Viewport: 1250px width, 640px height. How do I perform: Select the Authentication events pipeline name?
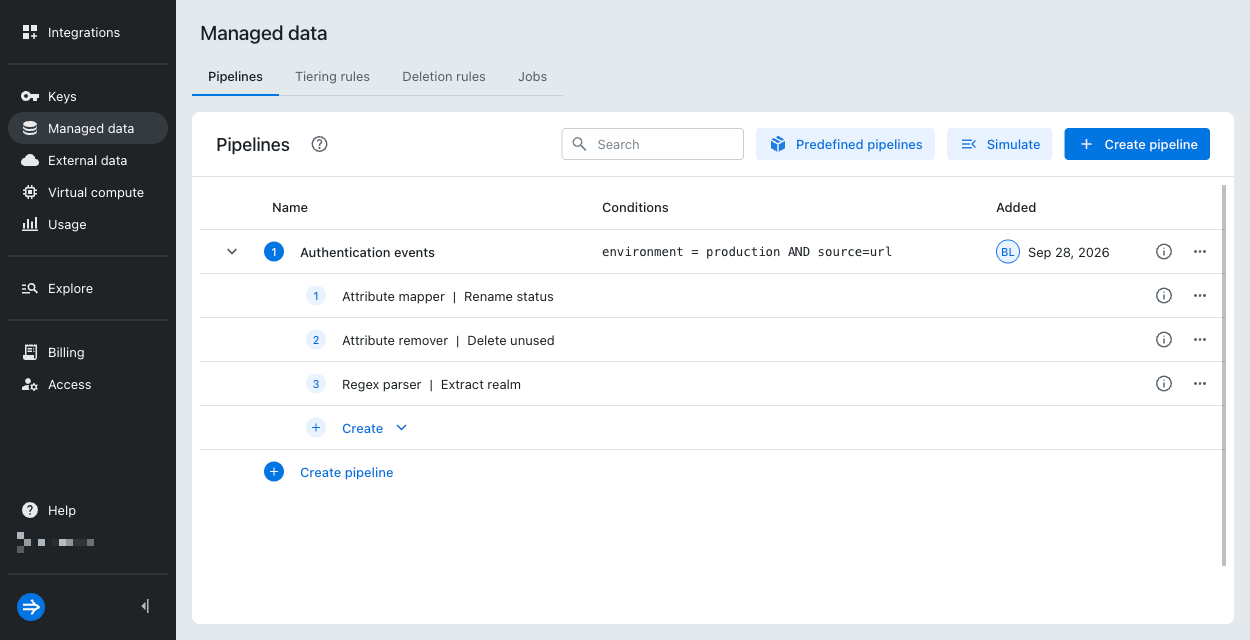(x=367, y=252)
